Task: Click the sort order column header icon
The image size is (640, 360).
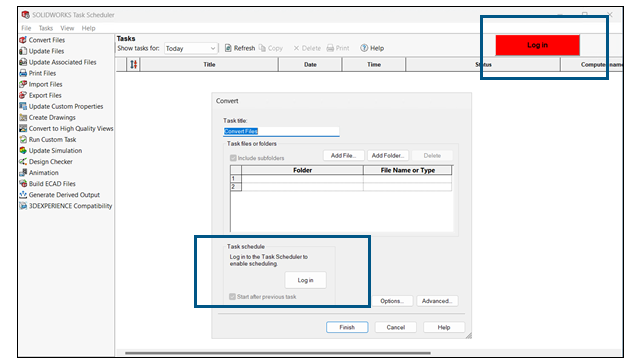Action: pos(133,64)
